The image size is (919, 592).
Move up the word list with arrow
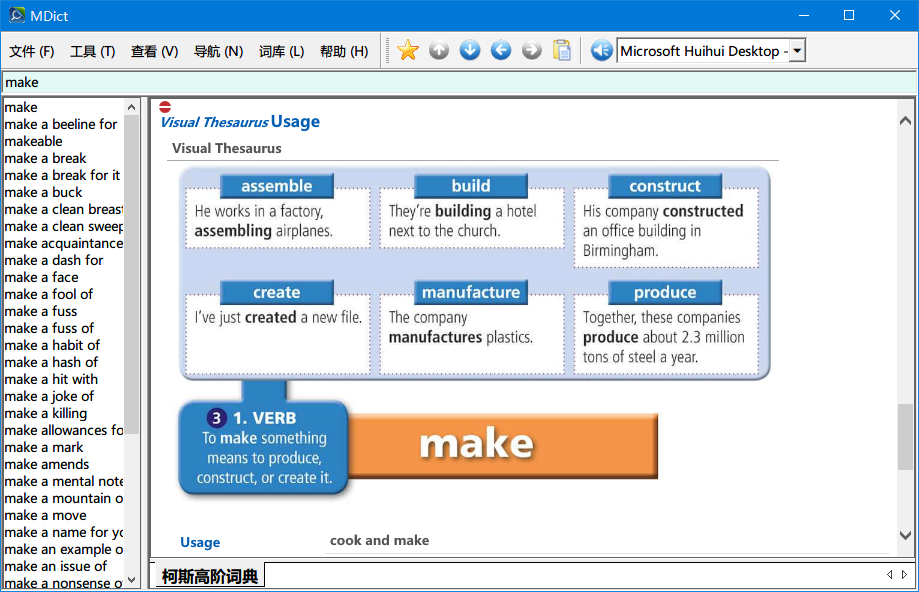pos(131,107)
